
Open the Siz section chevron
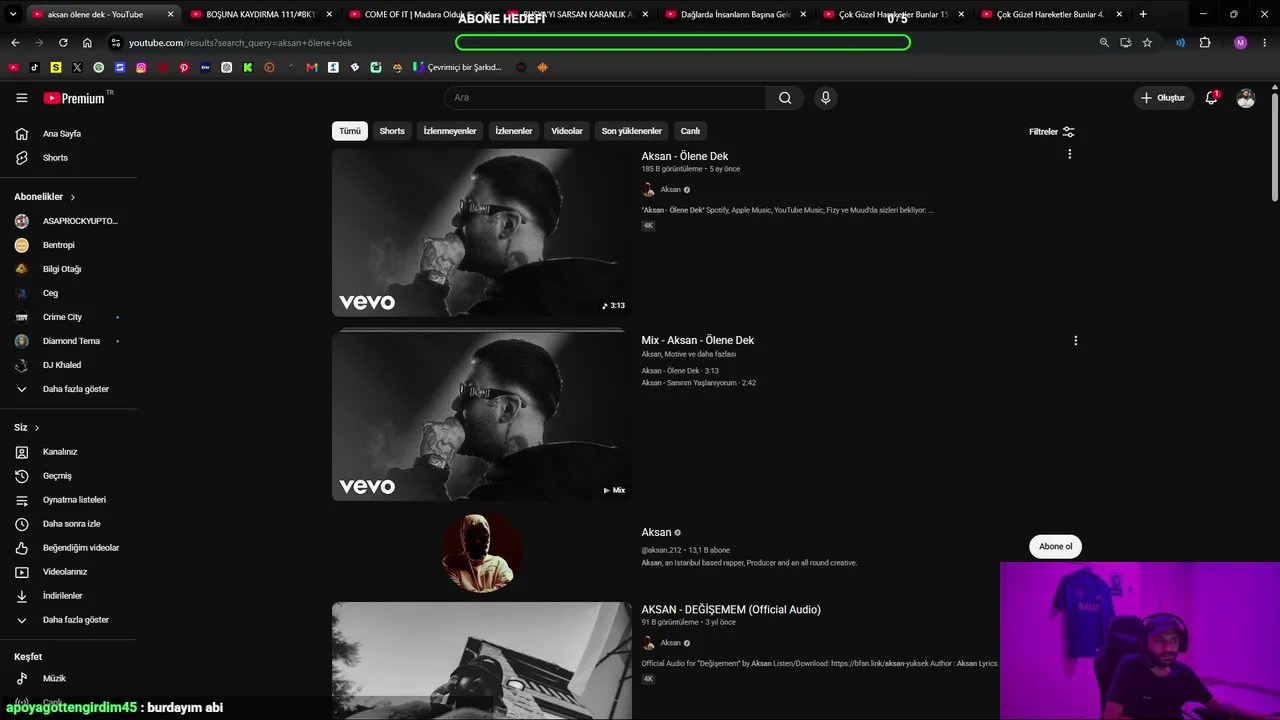pyautogui.click(x=37, y=428)
